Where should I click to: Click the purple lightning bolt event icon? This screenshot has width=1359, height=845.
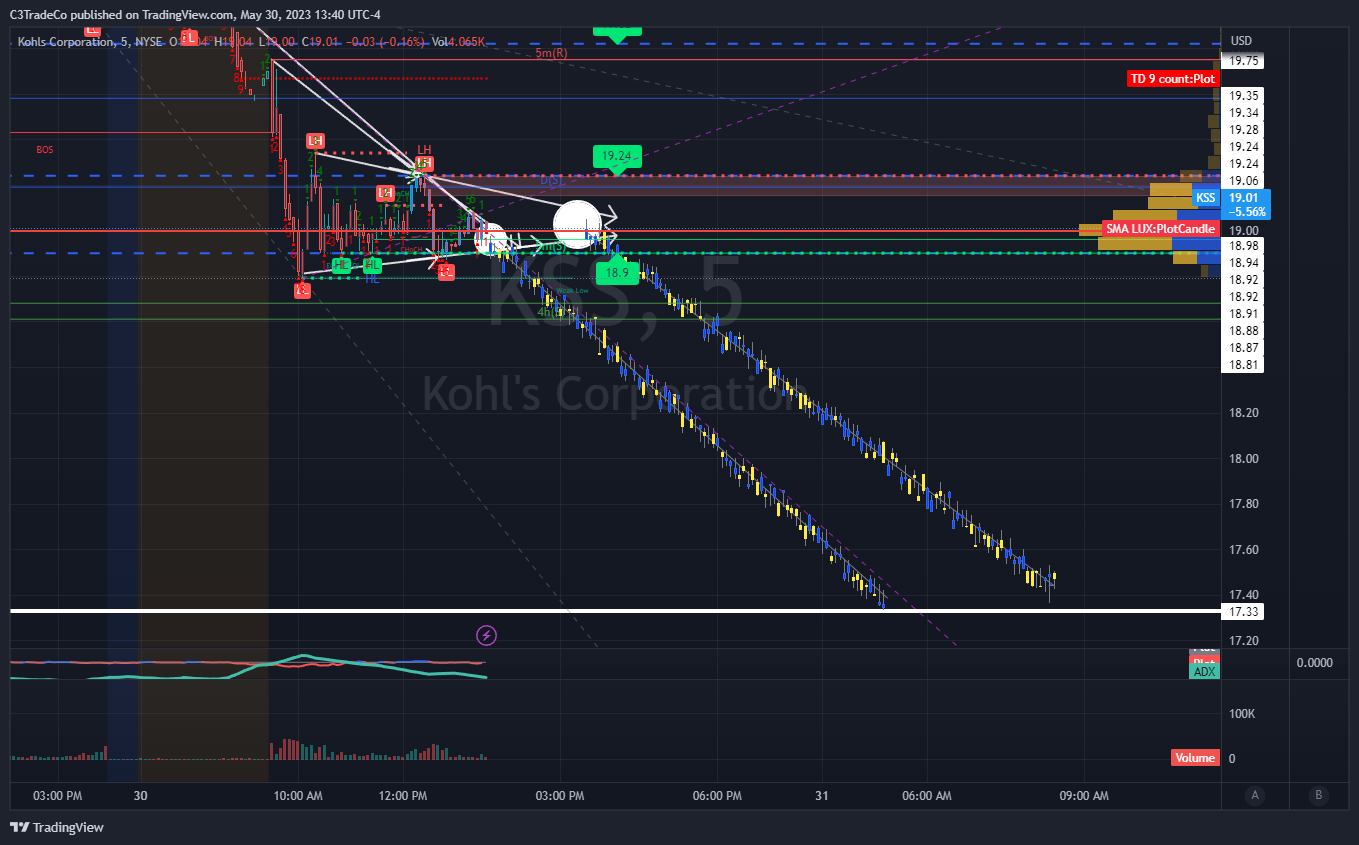487,635
